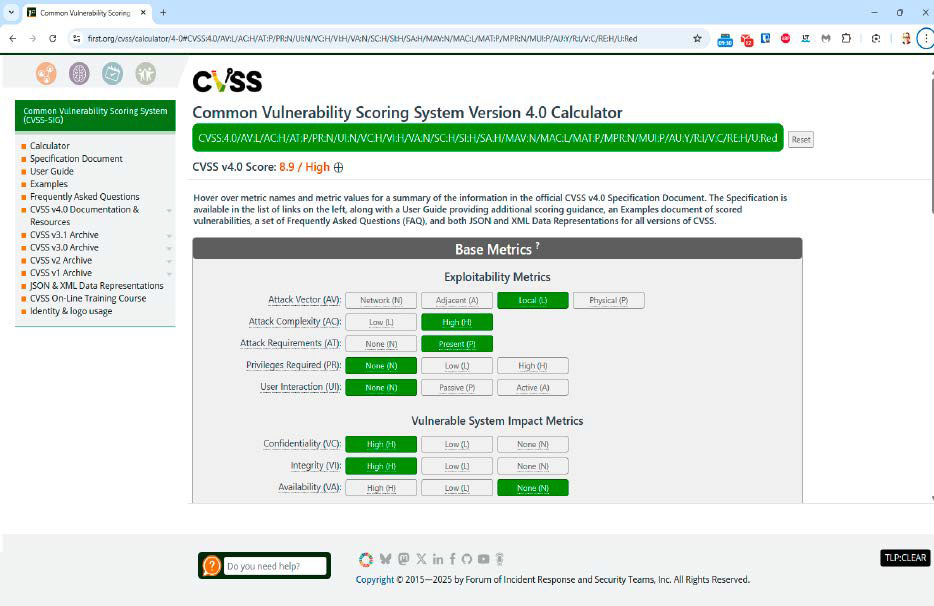Expand the CVSS v3.1 Archive submenu arrow

coord(169,236)
